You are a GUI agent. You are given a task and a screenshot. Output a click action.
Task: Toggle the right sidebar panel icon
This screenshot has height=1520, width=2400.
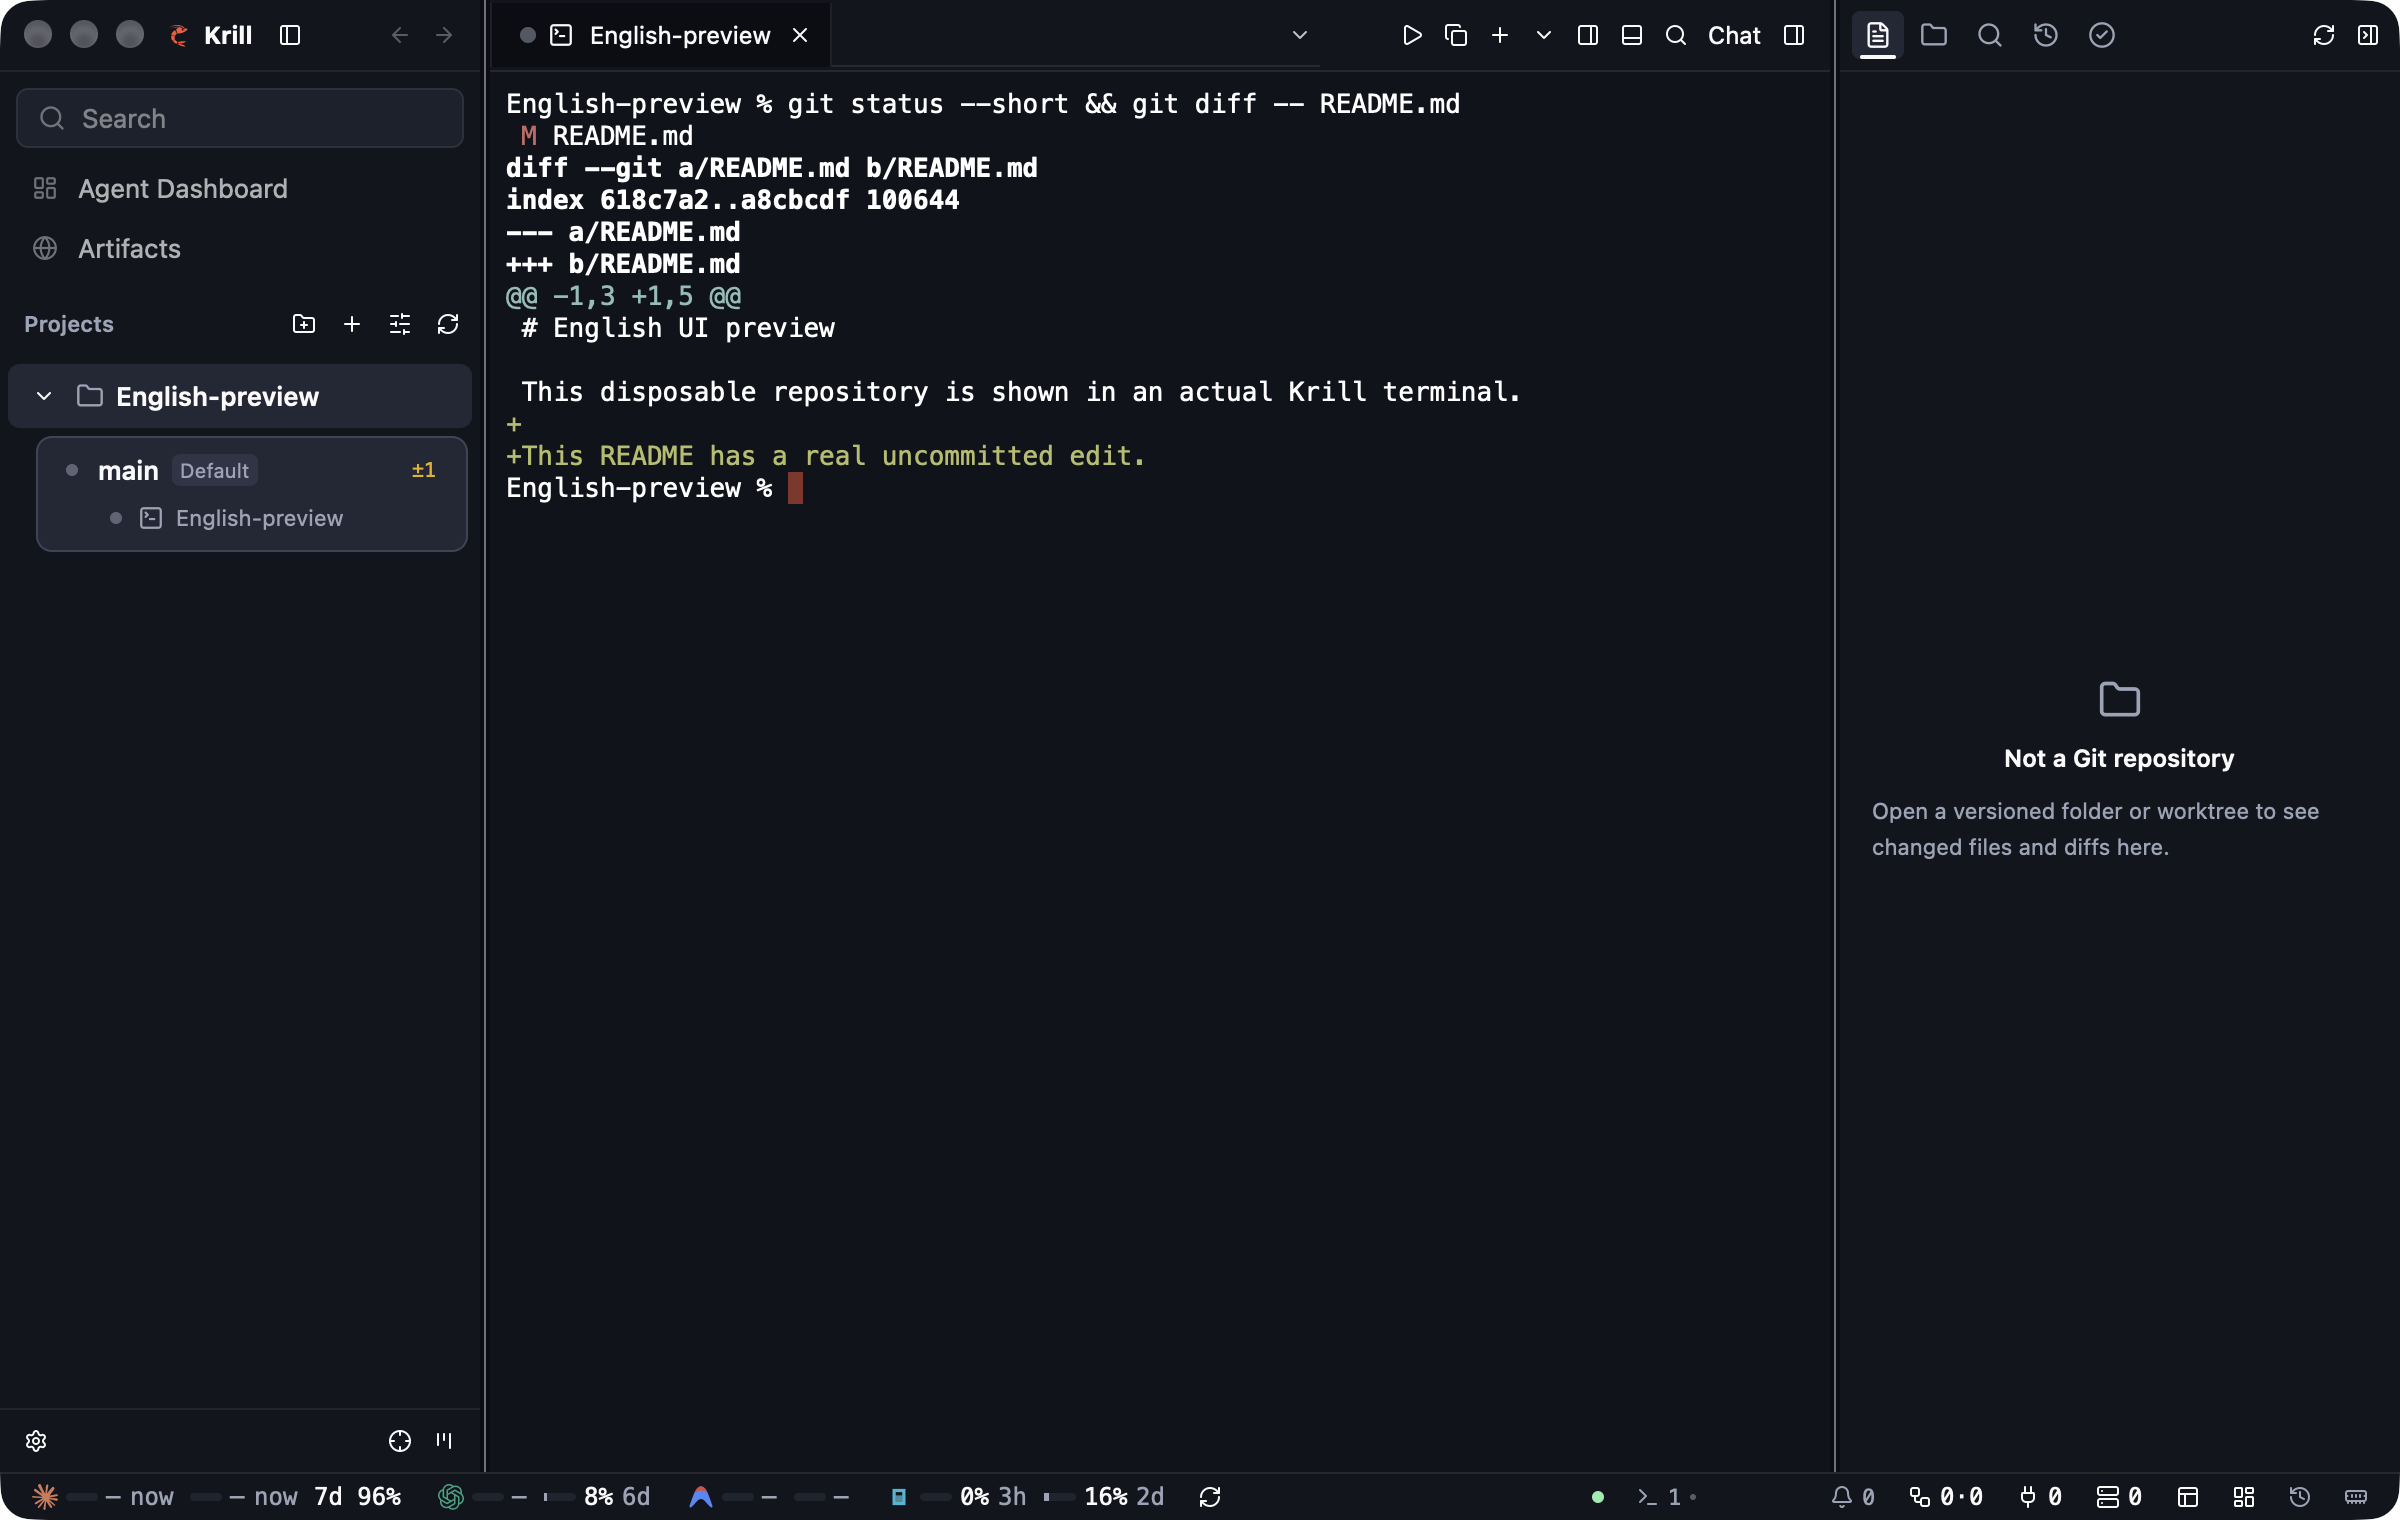click(1794, 35)
